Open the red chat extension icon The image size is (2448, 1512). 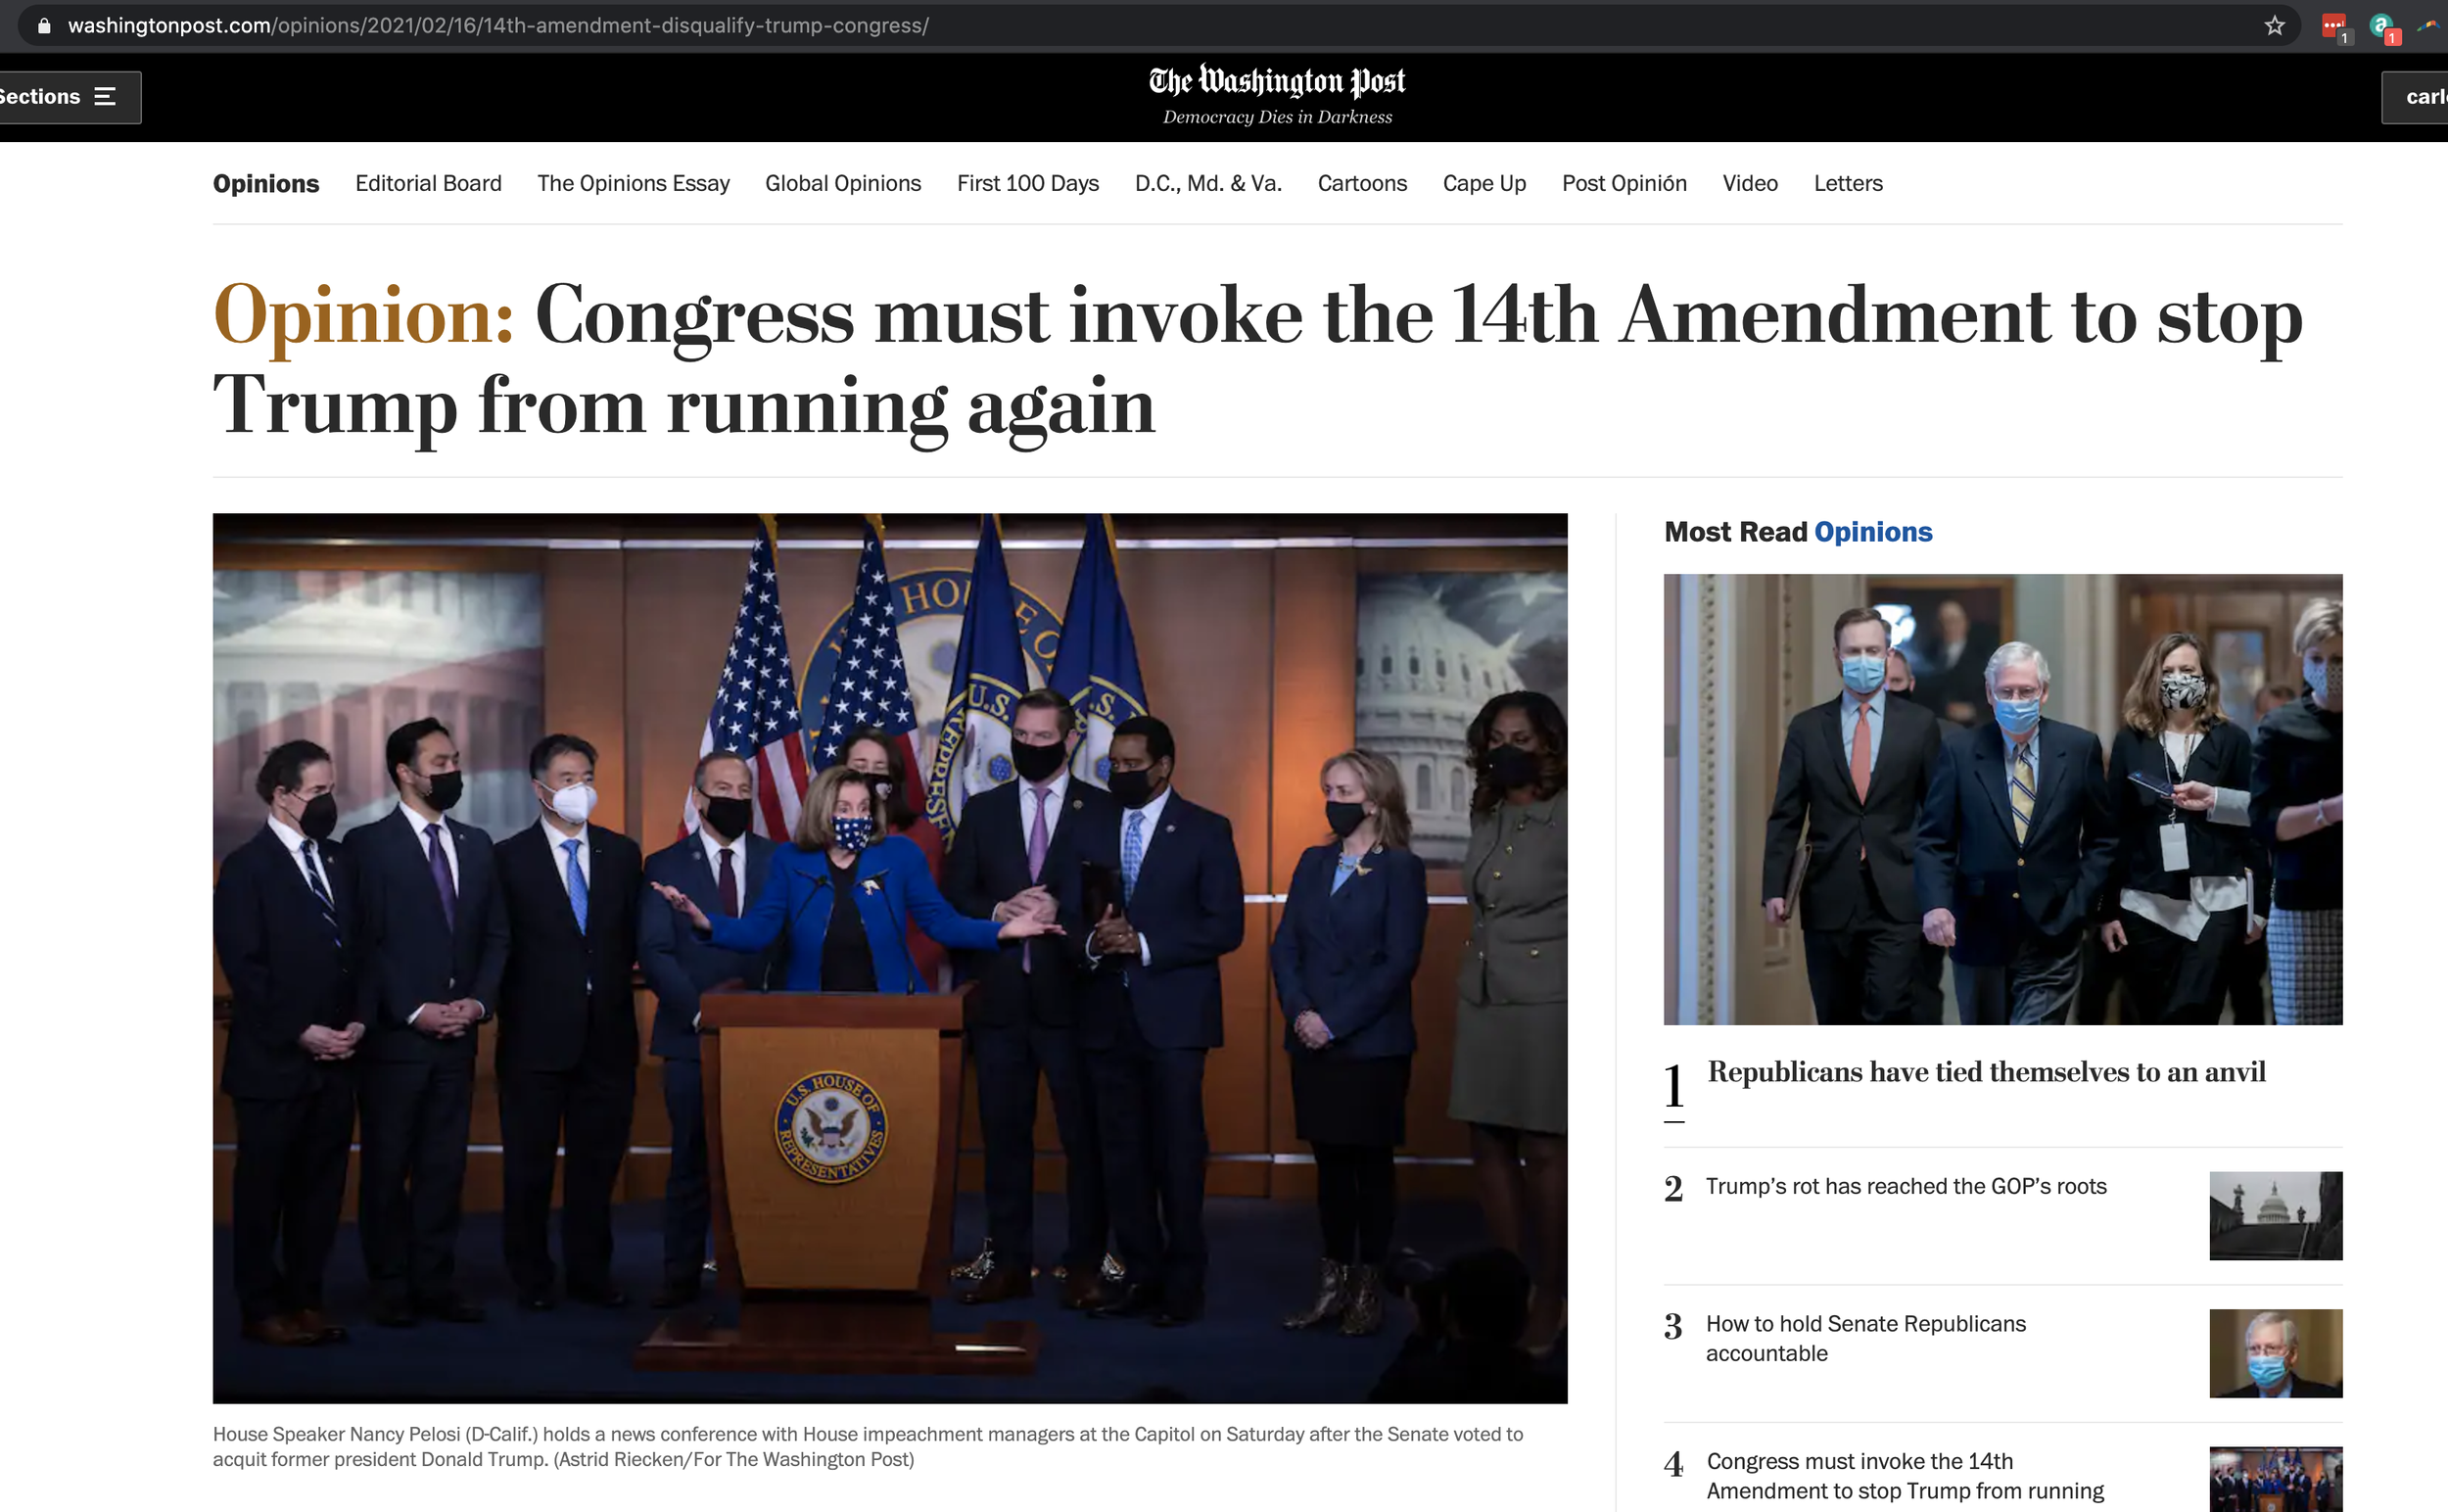coord(2334,27)
